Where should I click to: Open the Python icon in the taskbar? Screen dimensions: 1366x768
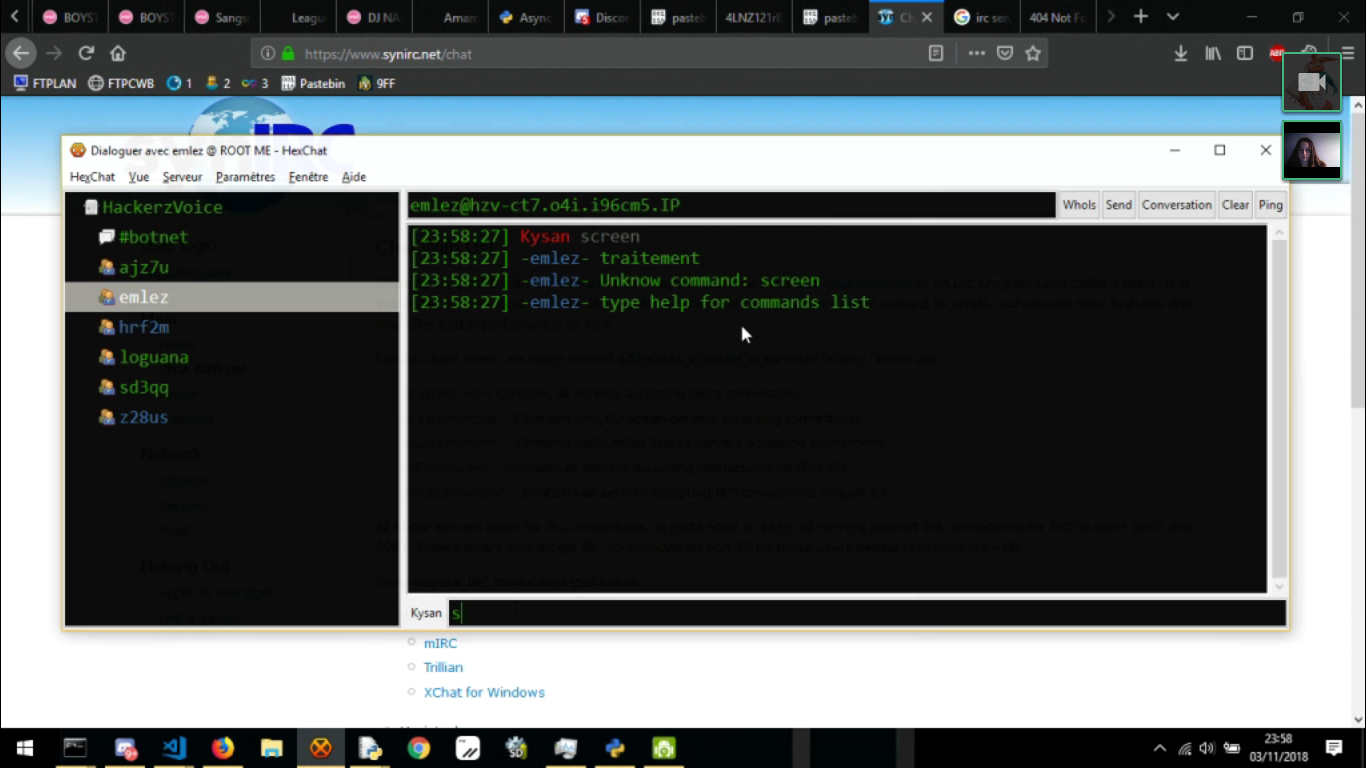(614, 748)
